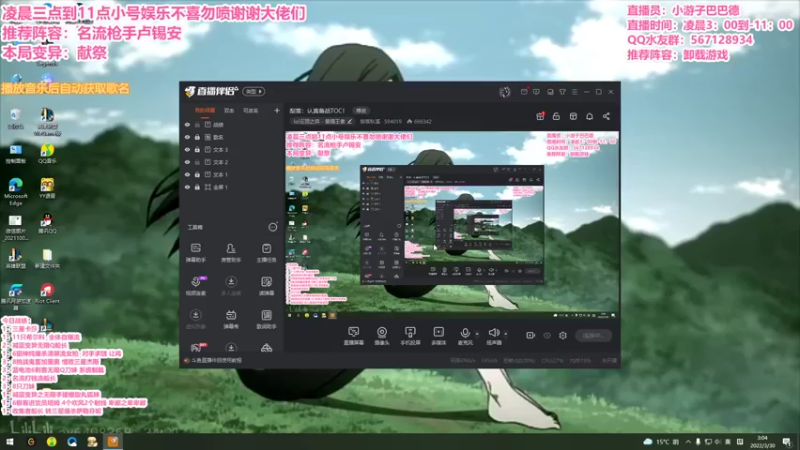This screenshot has height=450, width=800.
Task: Toggle lock on 文本 1 layer
Action: click(197, 174)
